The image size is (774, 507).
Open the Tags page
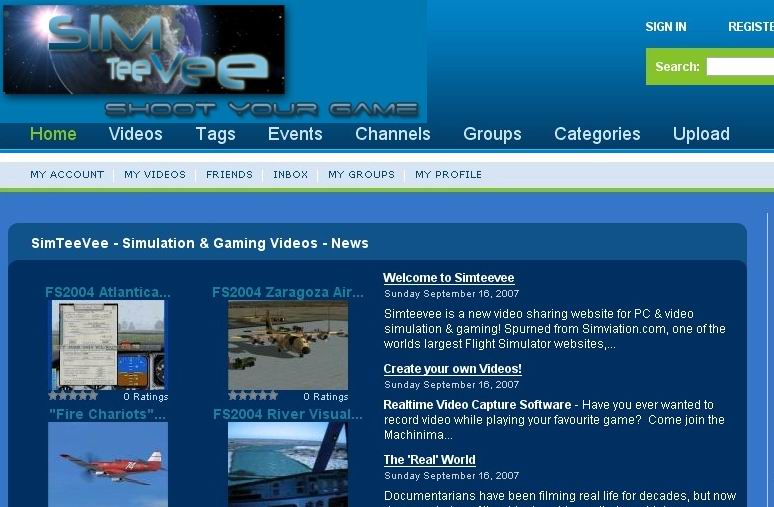pos(216,134)
